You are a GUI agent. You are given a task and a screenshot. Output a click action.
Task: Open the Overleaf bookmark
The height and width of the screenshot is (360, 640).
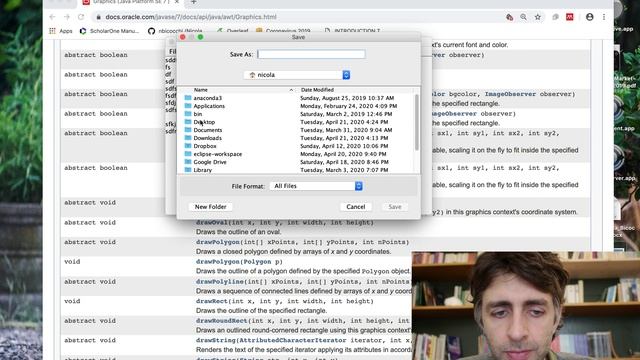233,31
